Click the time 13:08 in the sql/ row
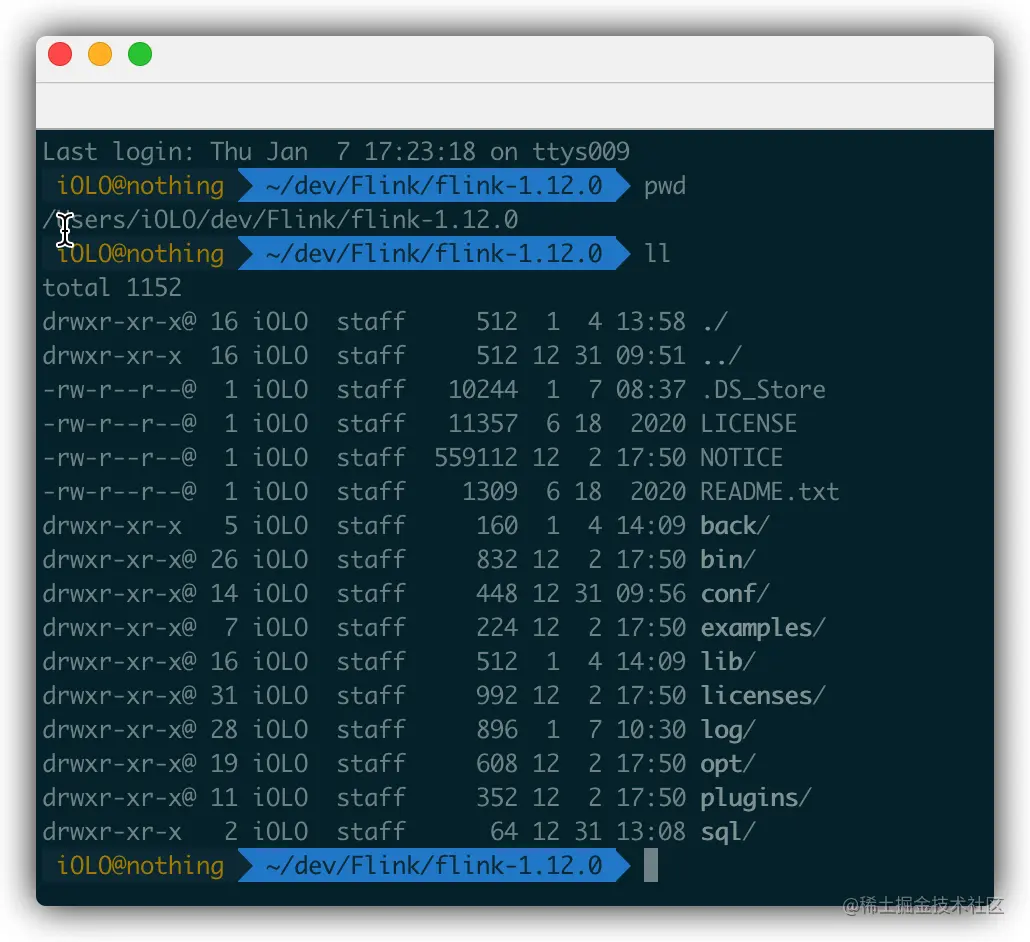The image size is (1030, 942). point(651,833)
